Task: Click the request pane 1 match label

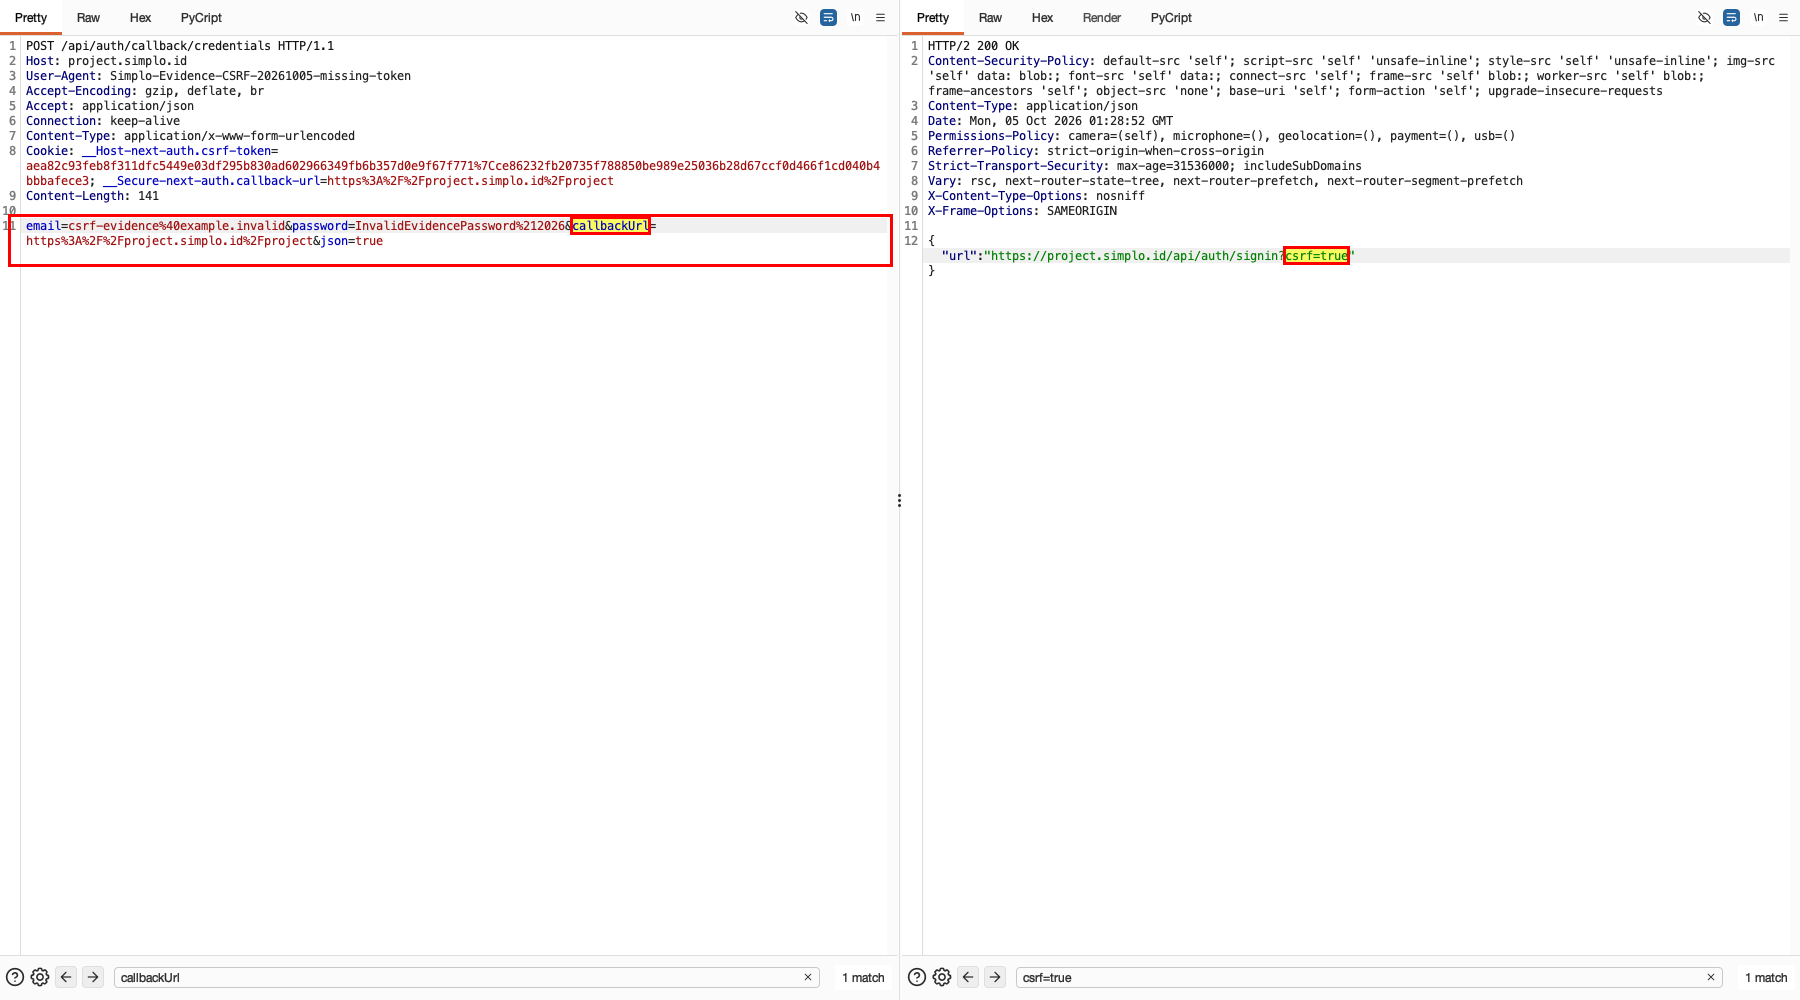Action: click(863, 977)
